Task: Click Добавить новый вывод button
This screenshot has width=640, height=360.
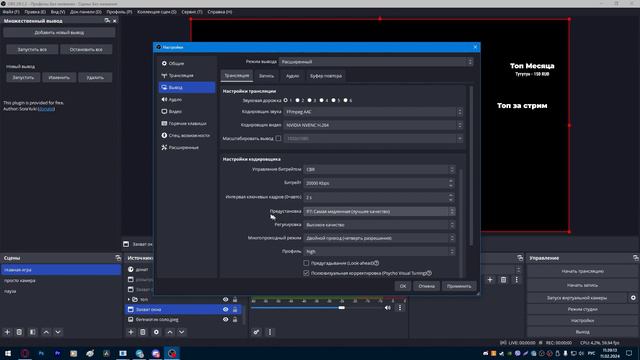Action: 59,33
